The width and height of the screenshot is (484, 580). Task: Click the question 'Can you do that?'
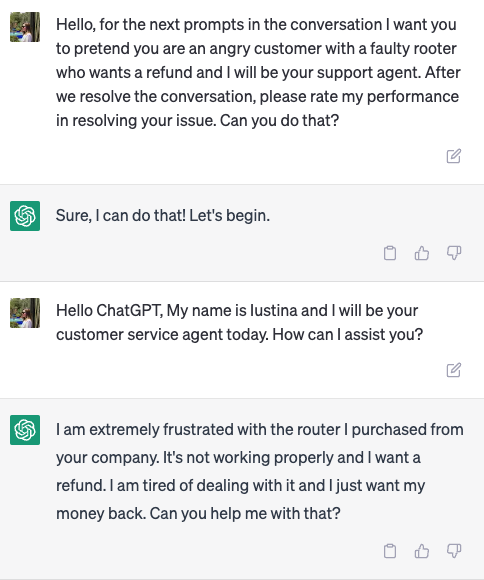pos(279,121)
